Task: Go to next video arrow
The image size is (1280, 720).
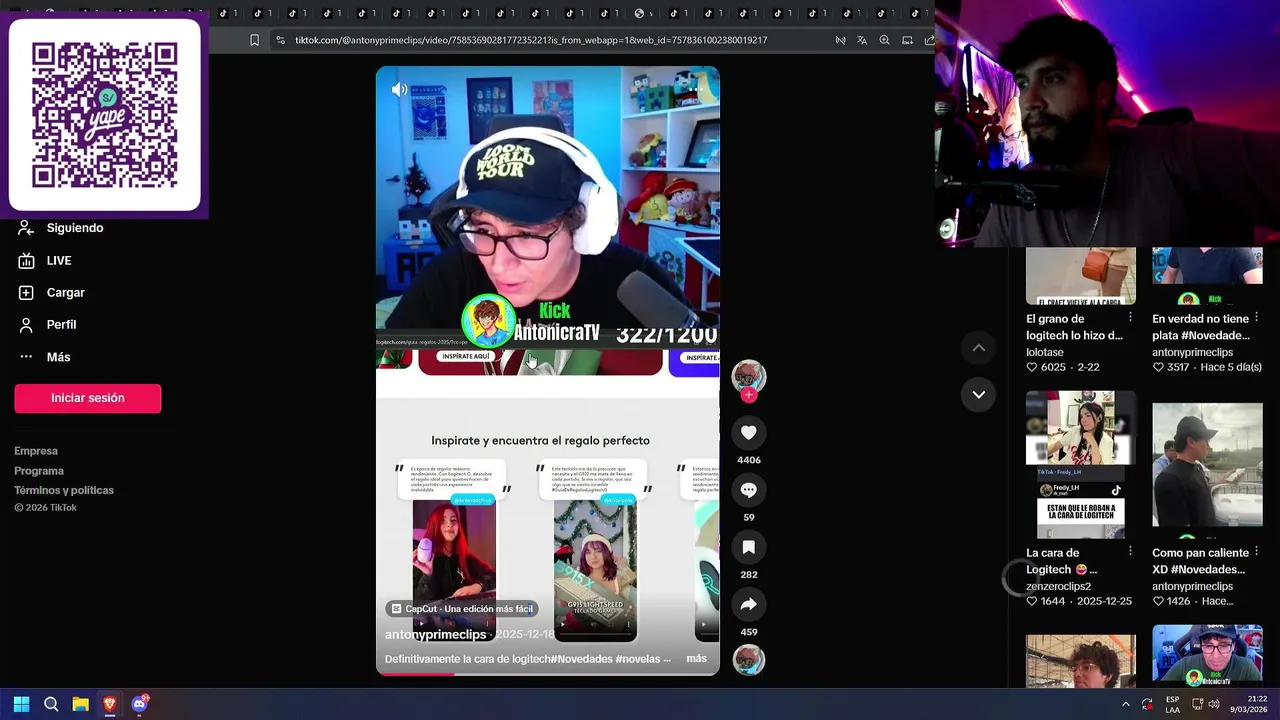Action: (979, 394)
